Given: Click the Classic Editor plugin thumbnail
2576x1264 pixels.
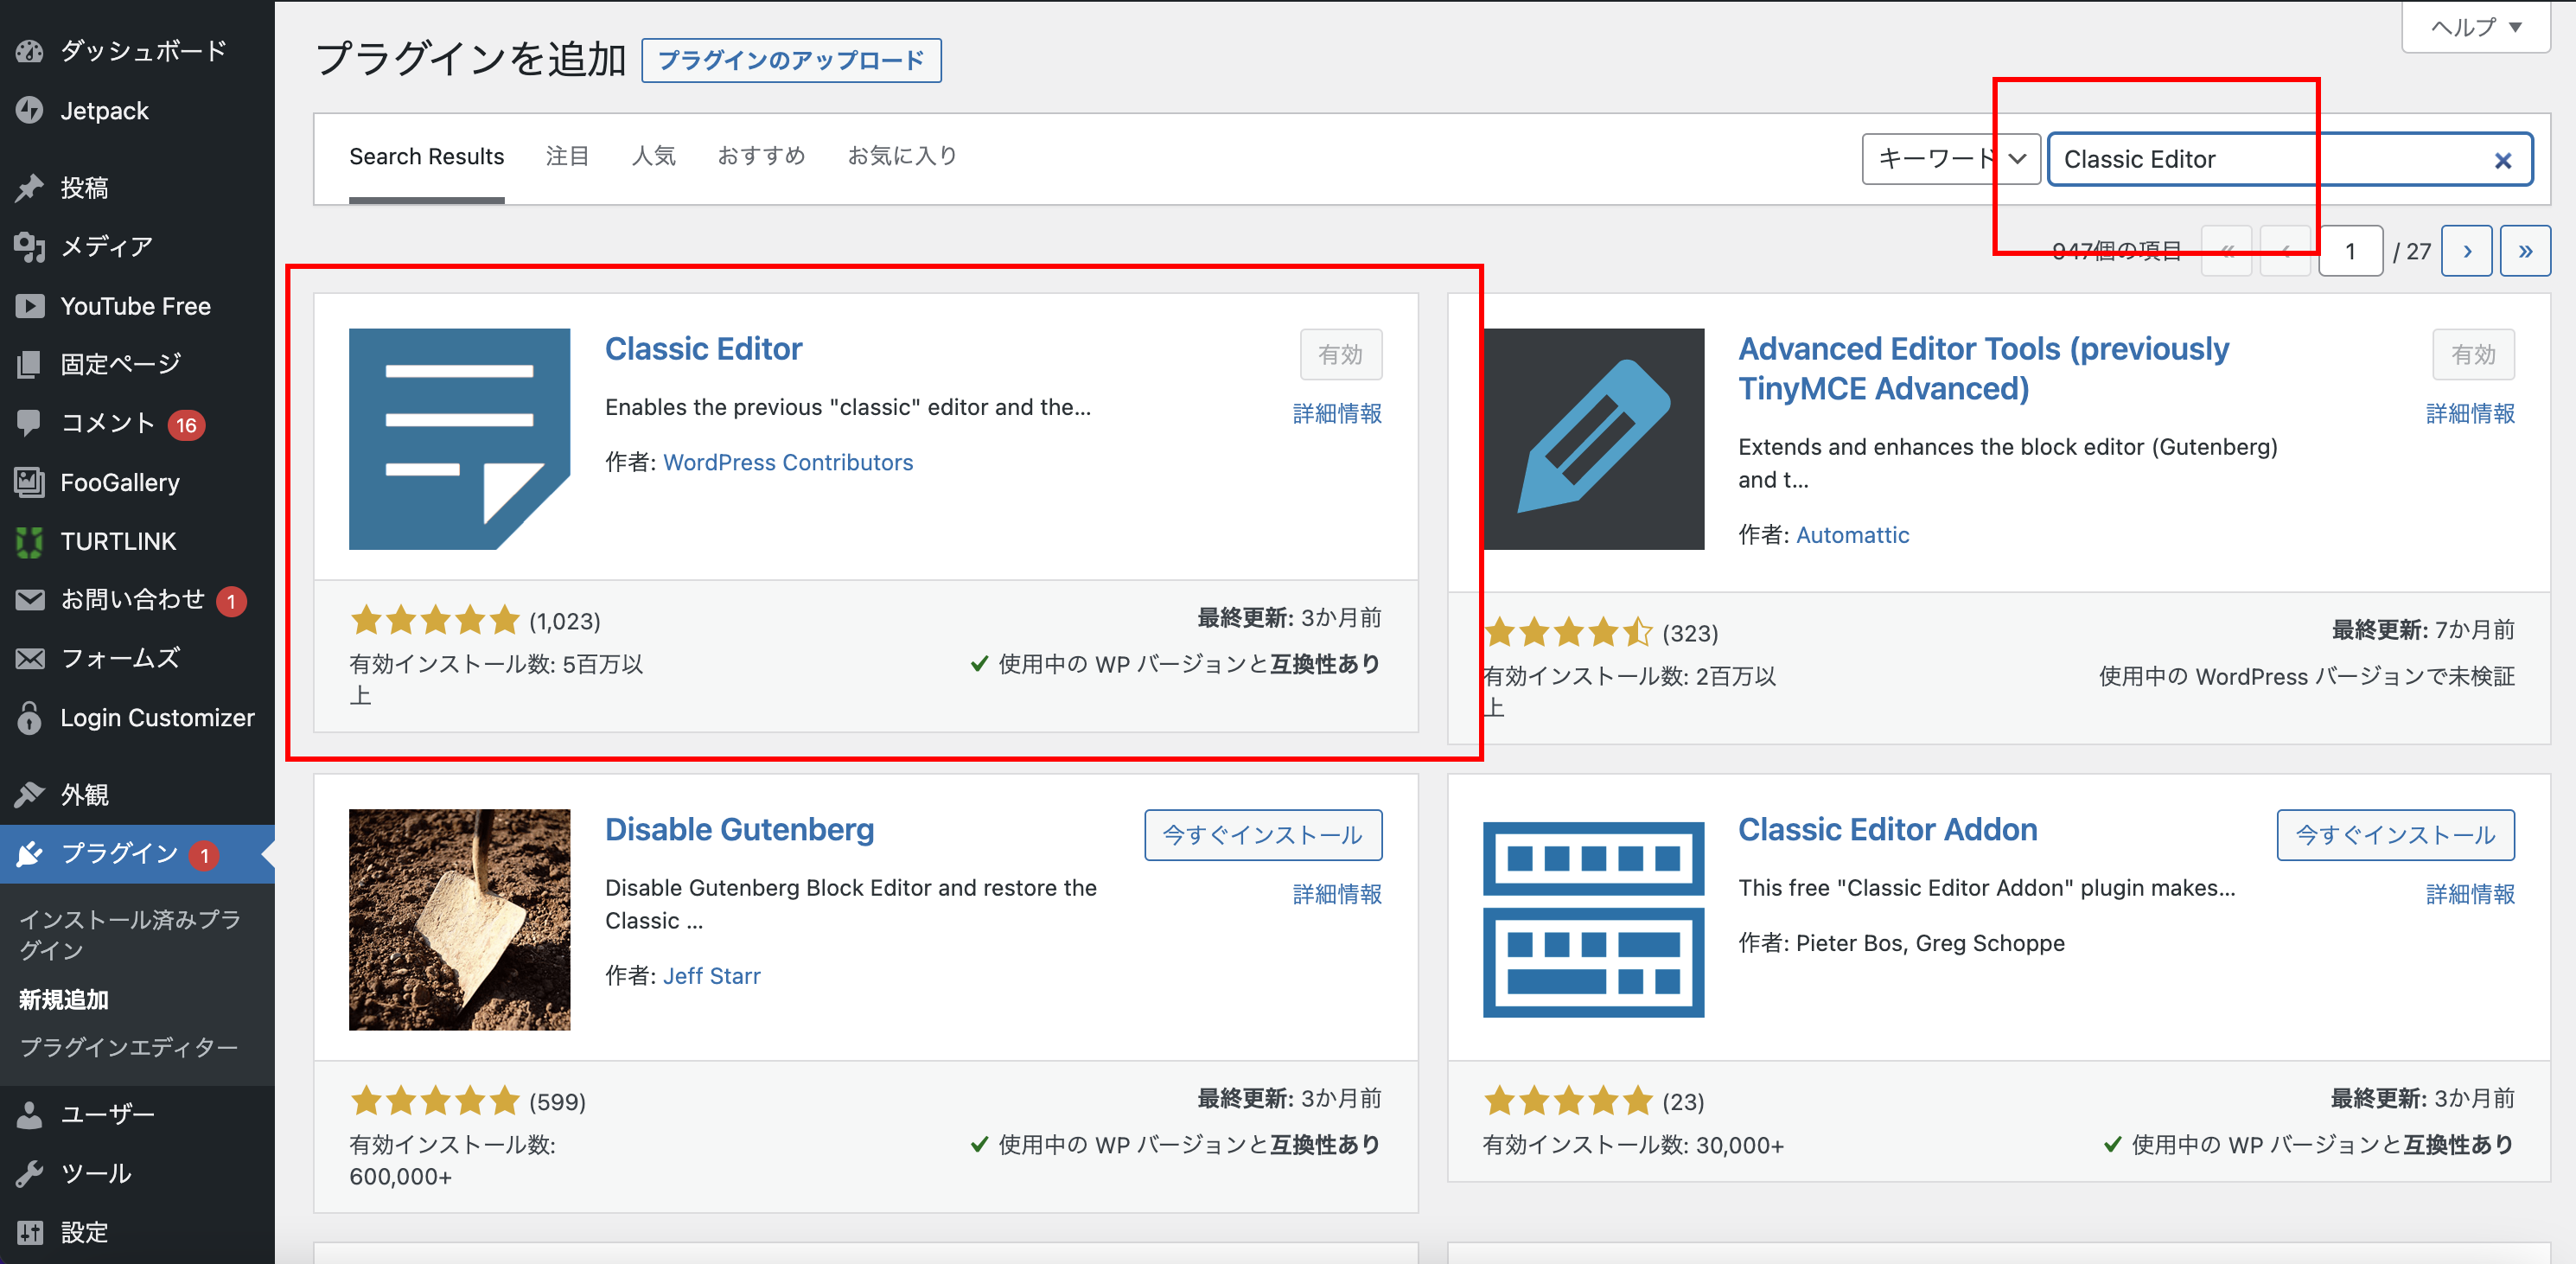Looking at the screenshot, I should coord(459,439).
